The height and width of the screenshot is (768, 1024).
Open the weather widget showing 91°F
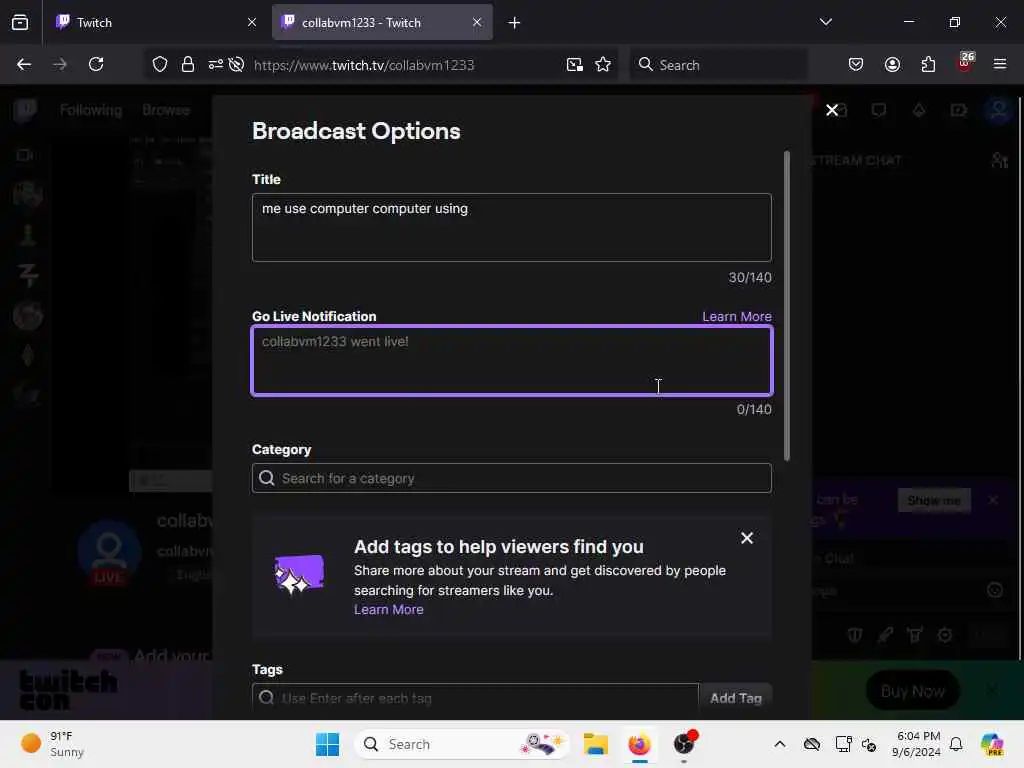tap(54, 744)
